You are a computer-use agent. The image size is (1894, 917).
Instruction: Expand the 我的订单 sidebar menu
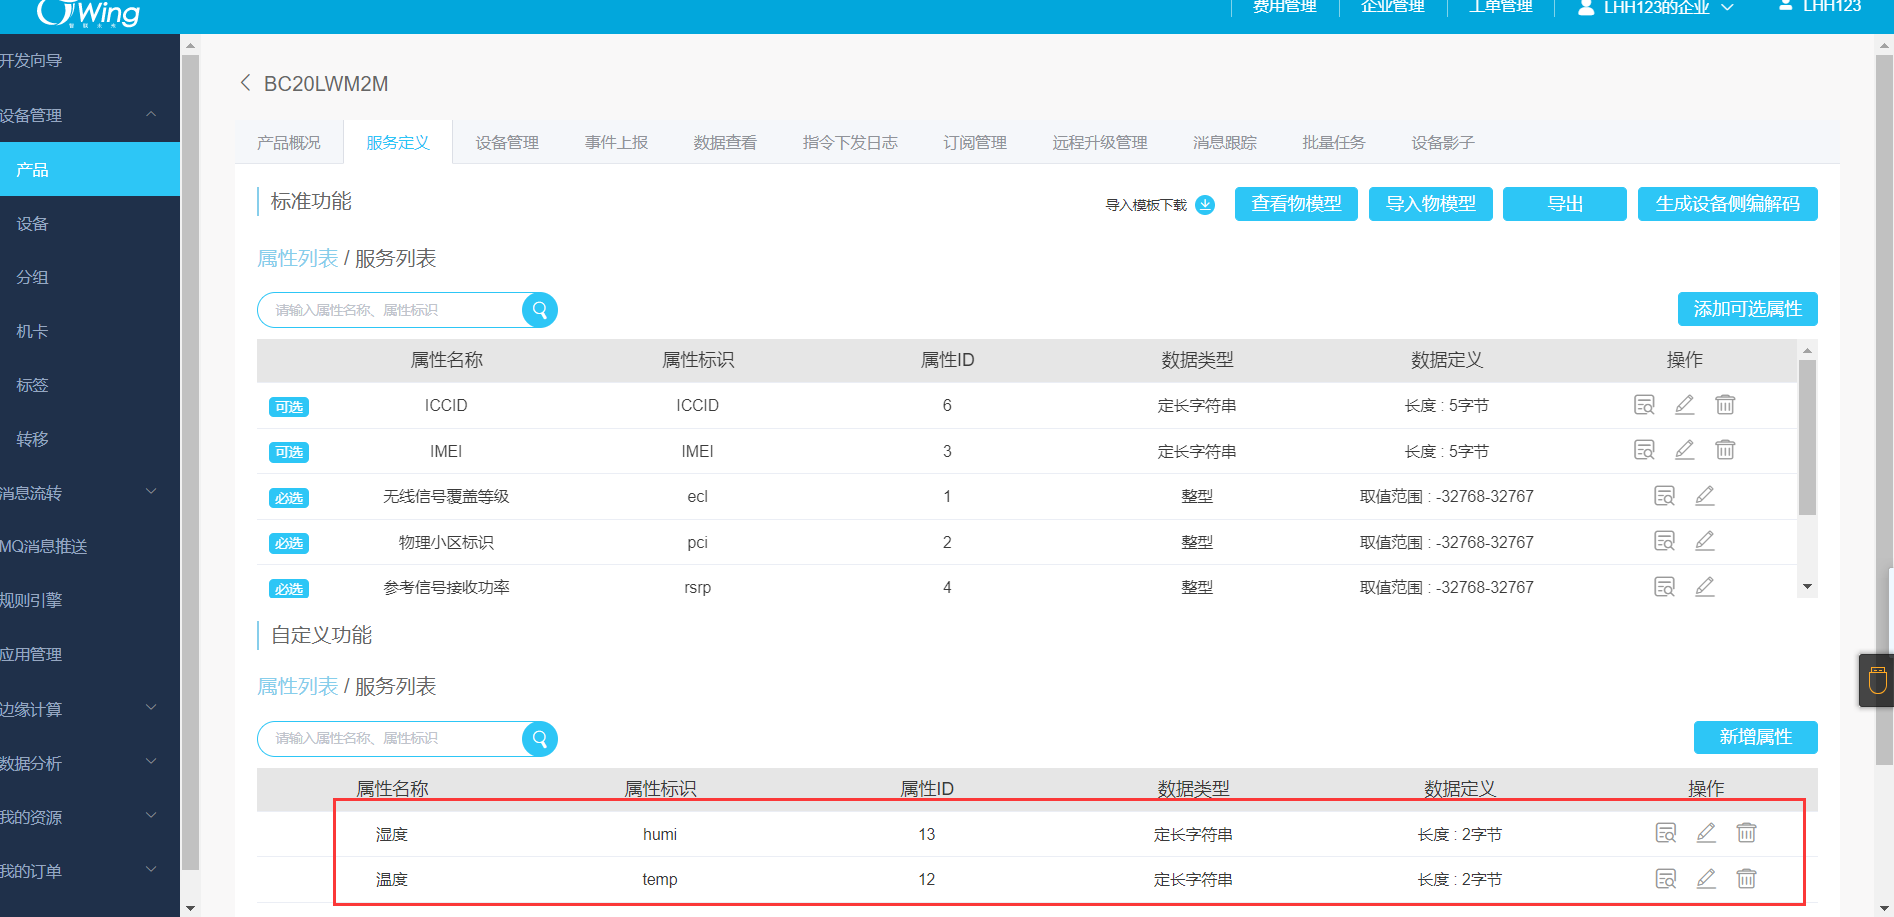coord(151,870)
